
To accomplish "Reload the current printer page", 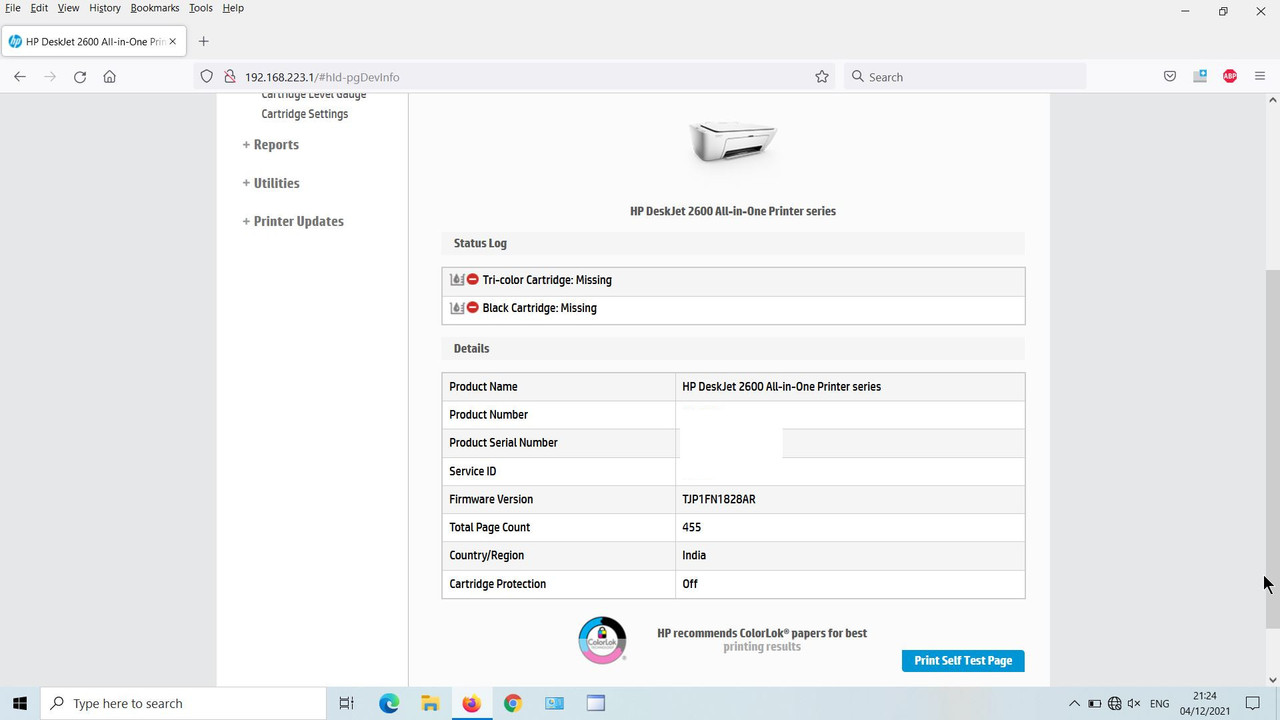I will (x=80, y=77).
